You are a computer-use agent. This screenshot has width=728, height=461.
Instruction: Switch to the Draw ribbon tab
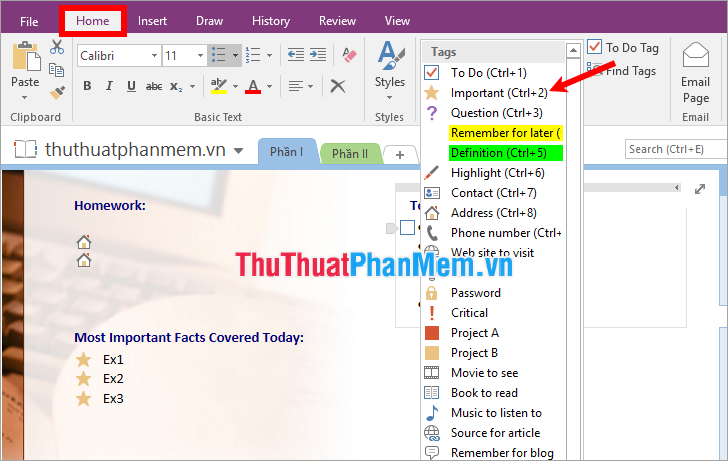209,21
